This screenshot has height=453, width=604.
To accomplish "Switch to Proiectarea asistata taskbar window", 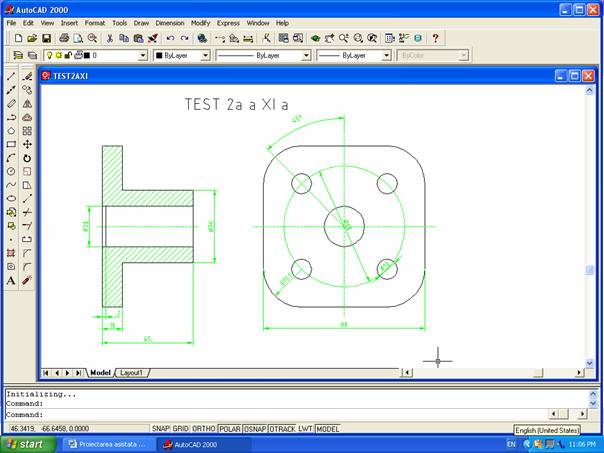I will 106,443.
